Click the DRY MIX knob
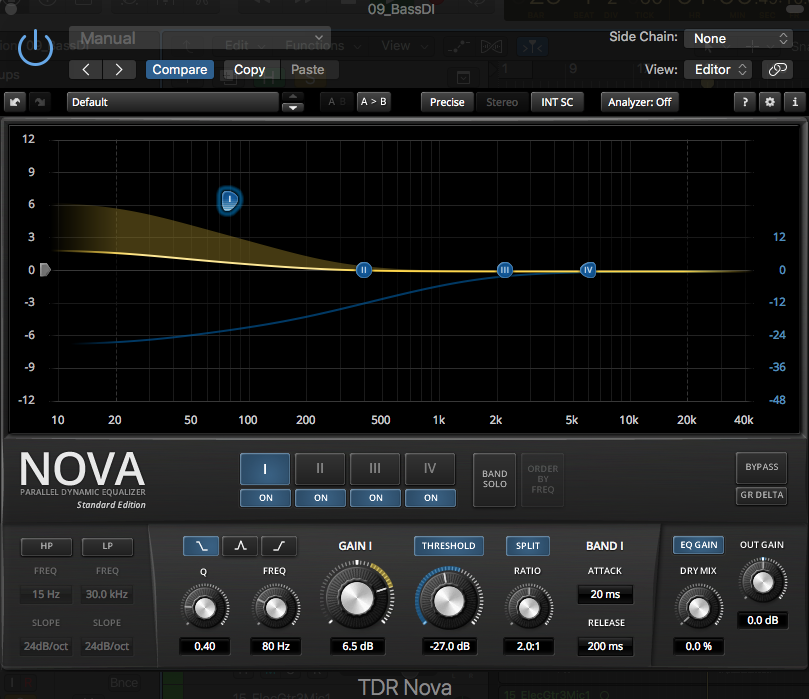 point(699,608)
